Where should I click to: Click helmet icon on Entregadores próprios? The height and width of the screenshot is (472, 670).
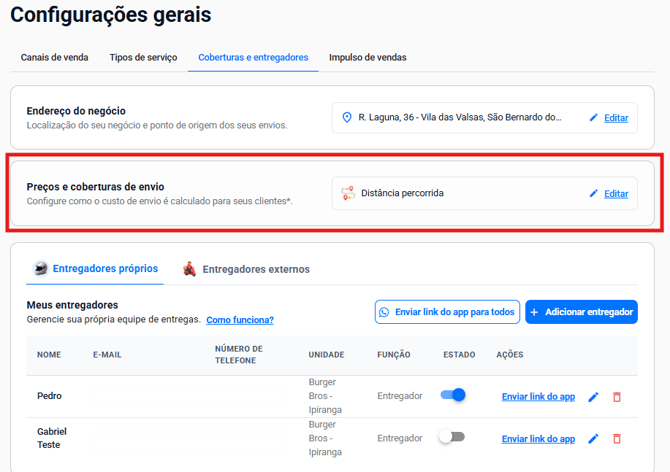click(x=41, y=269)
